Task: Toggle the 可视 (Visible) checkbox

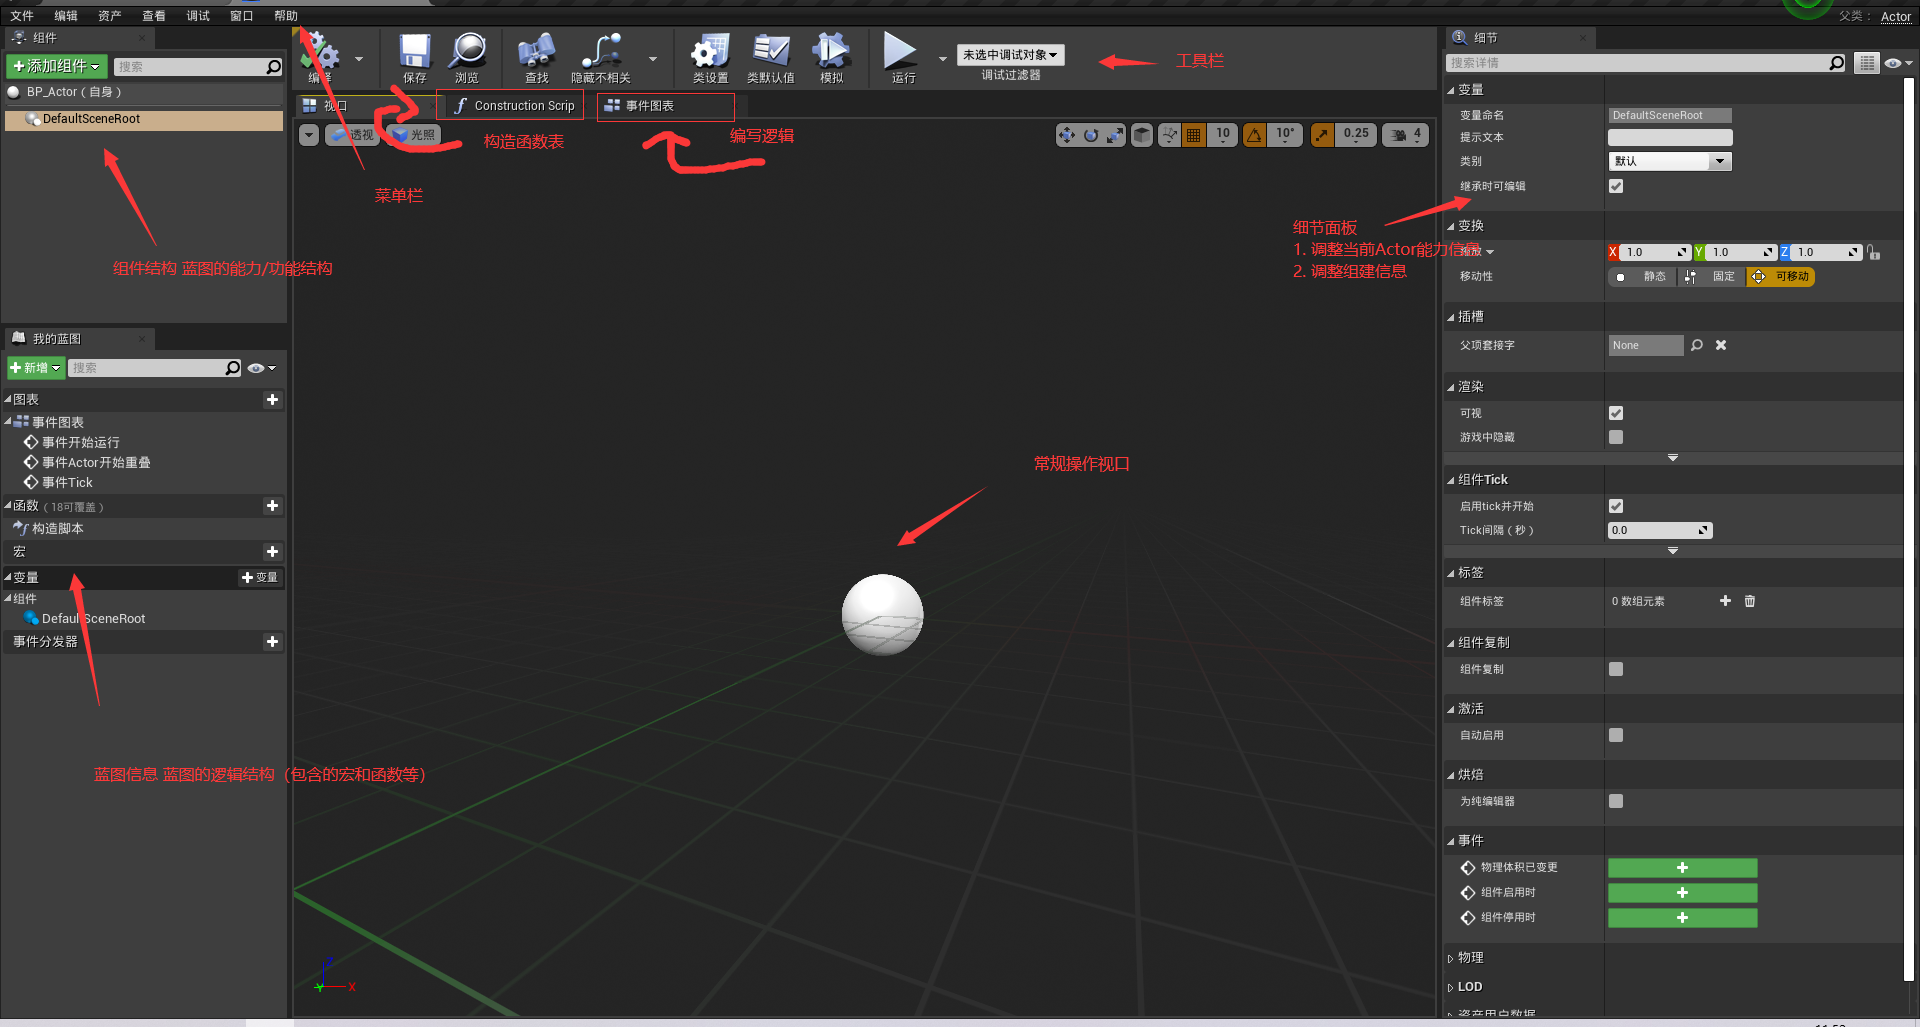Action: (1616, 413)
